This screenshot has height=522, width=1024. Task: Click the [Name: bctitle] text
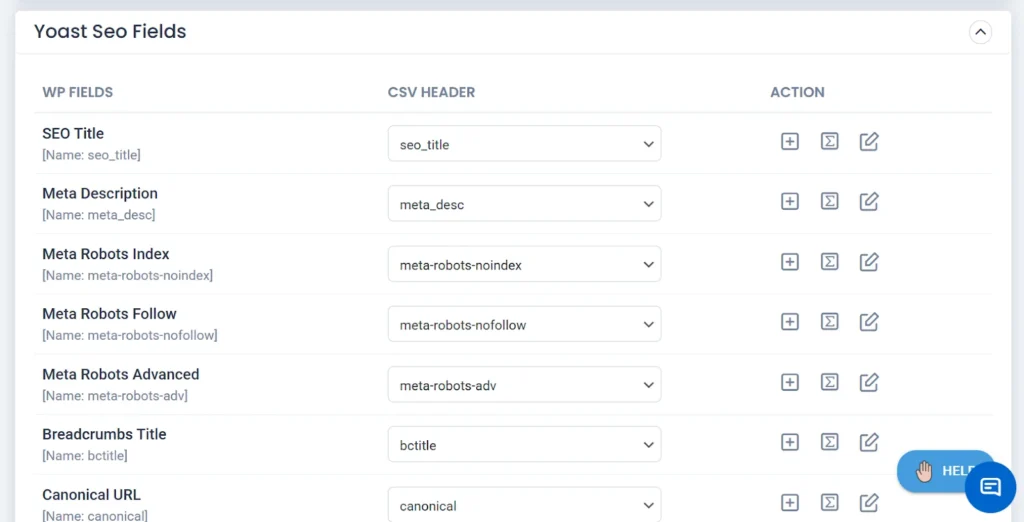pos(85,456)
